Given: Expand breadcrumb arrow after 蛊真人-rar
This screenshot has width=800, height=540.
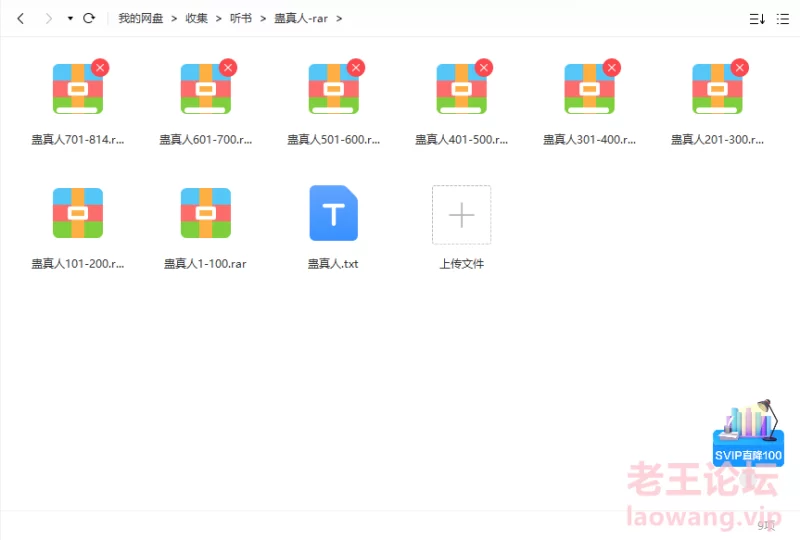Looking at the screenshot, I should click(339, 19).
